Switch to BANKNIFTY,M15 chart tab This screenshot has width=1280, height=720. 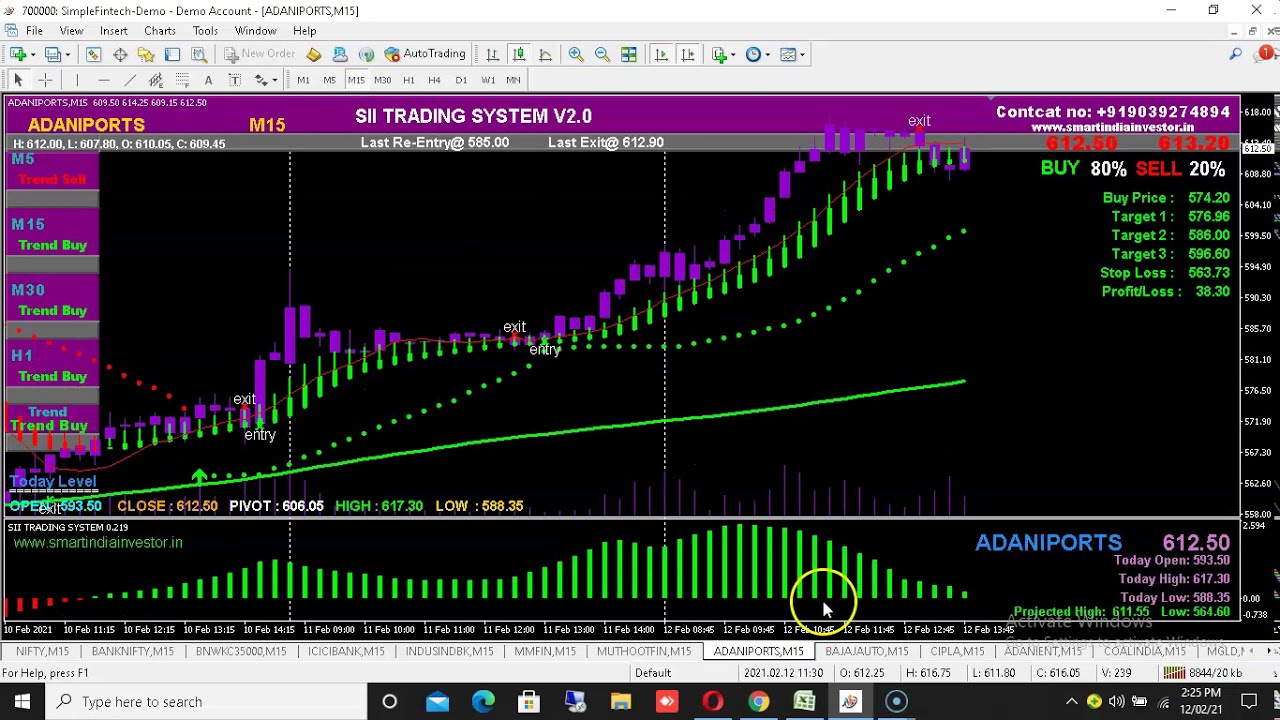132,651
